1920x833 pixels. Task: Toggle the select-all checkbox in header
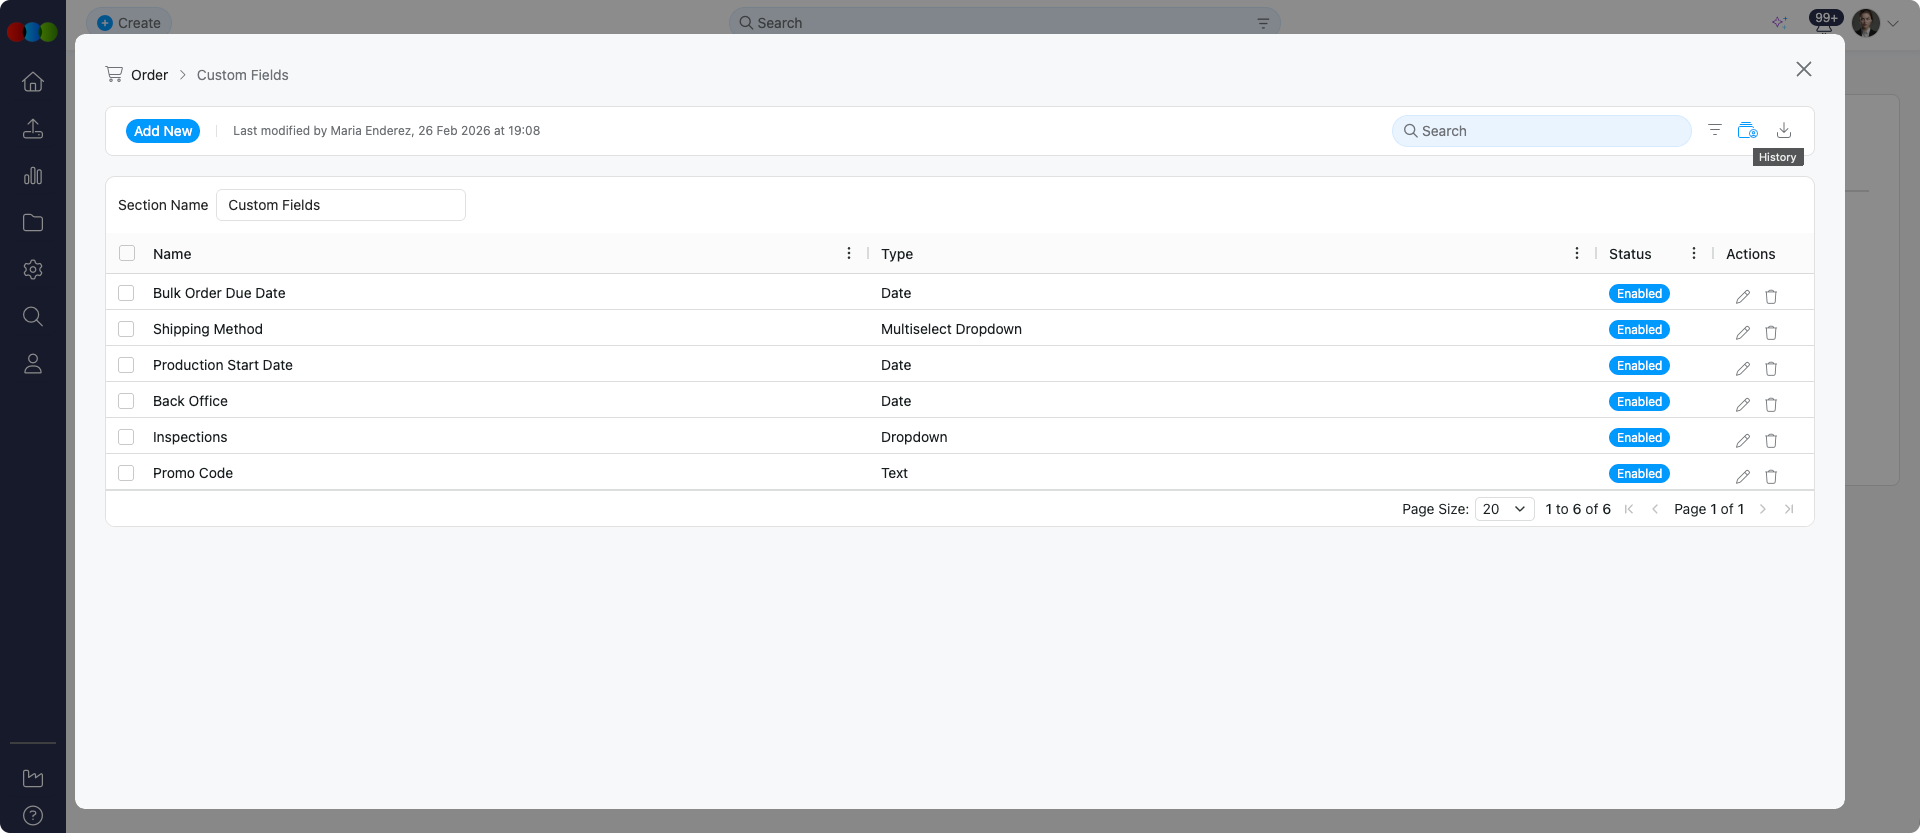point(127,253)
